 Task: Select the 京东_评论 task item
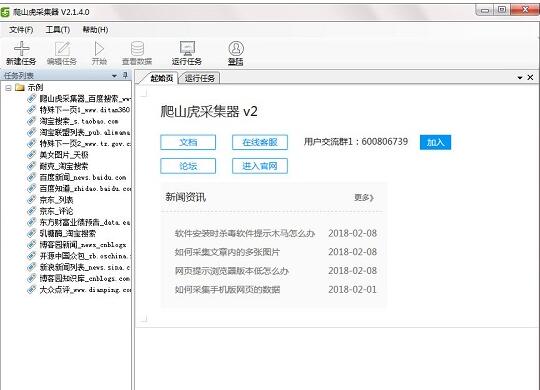[56, 211]
